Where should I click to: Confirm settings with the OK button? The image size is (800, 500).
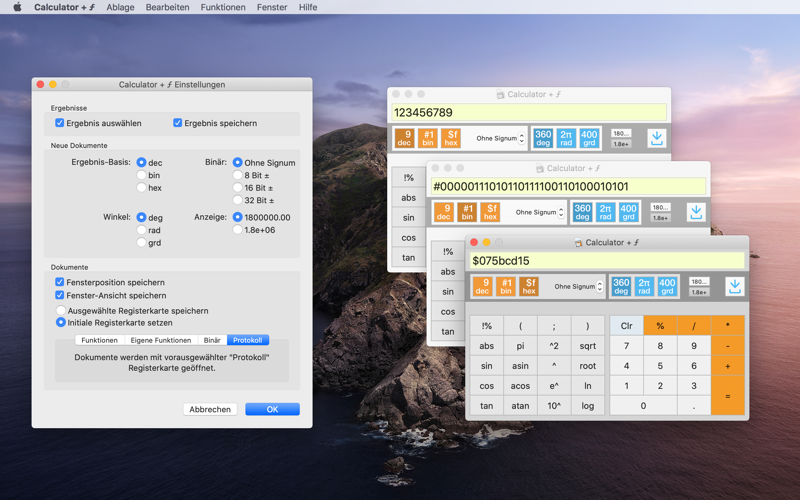click(272, 409)
